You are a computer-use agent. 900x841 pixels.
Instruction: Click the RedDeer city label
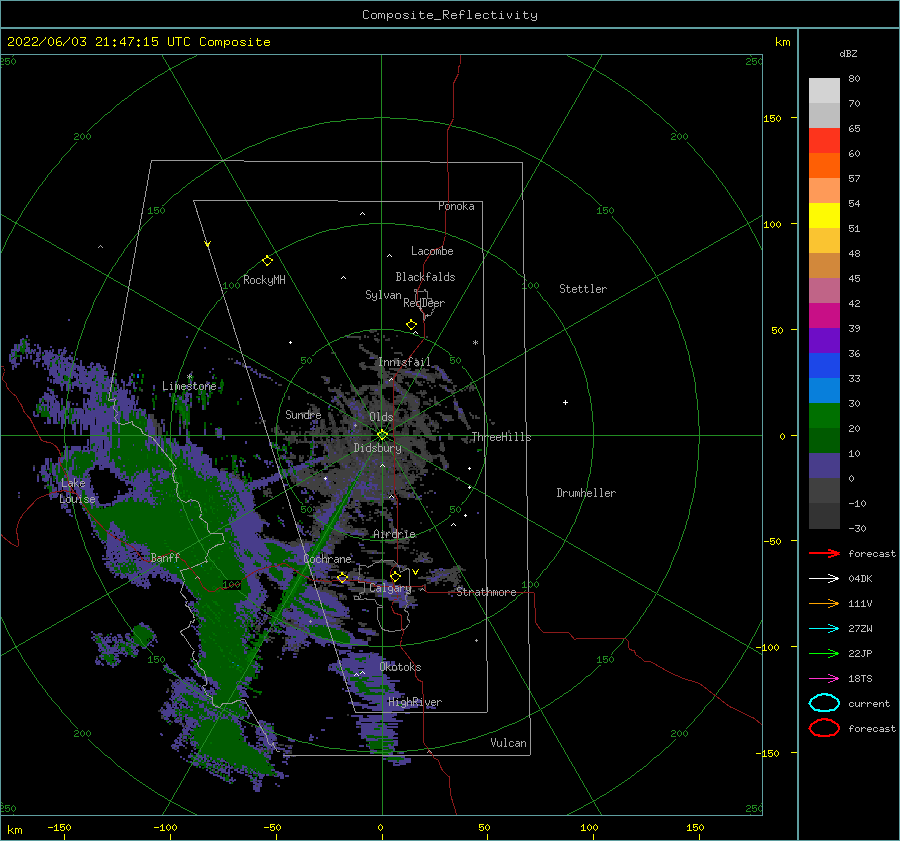tap(424, 303)
